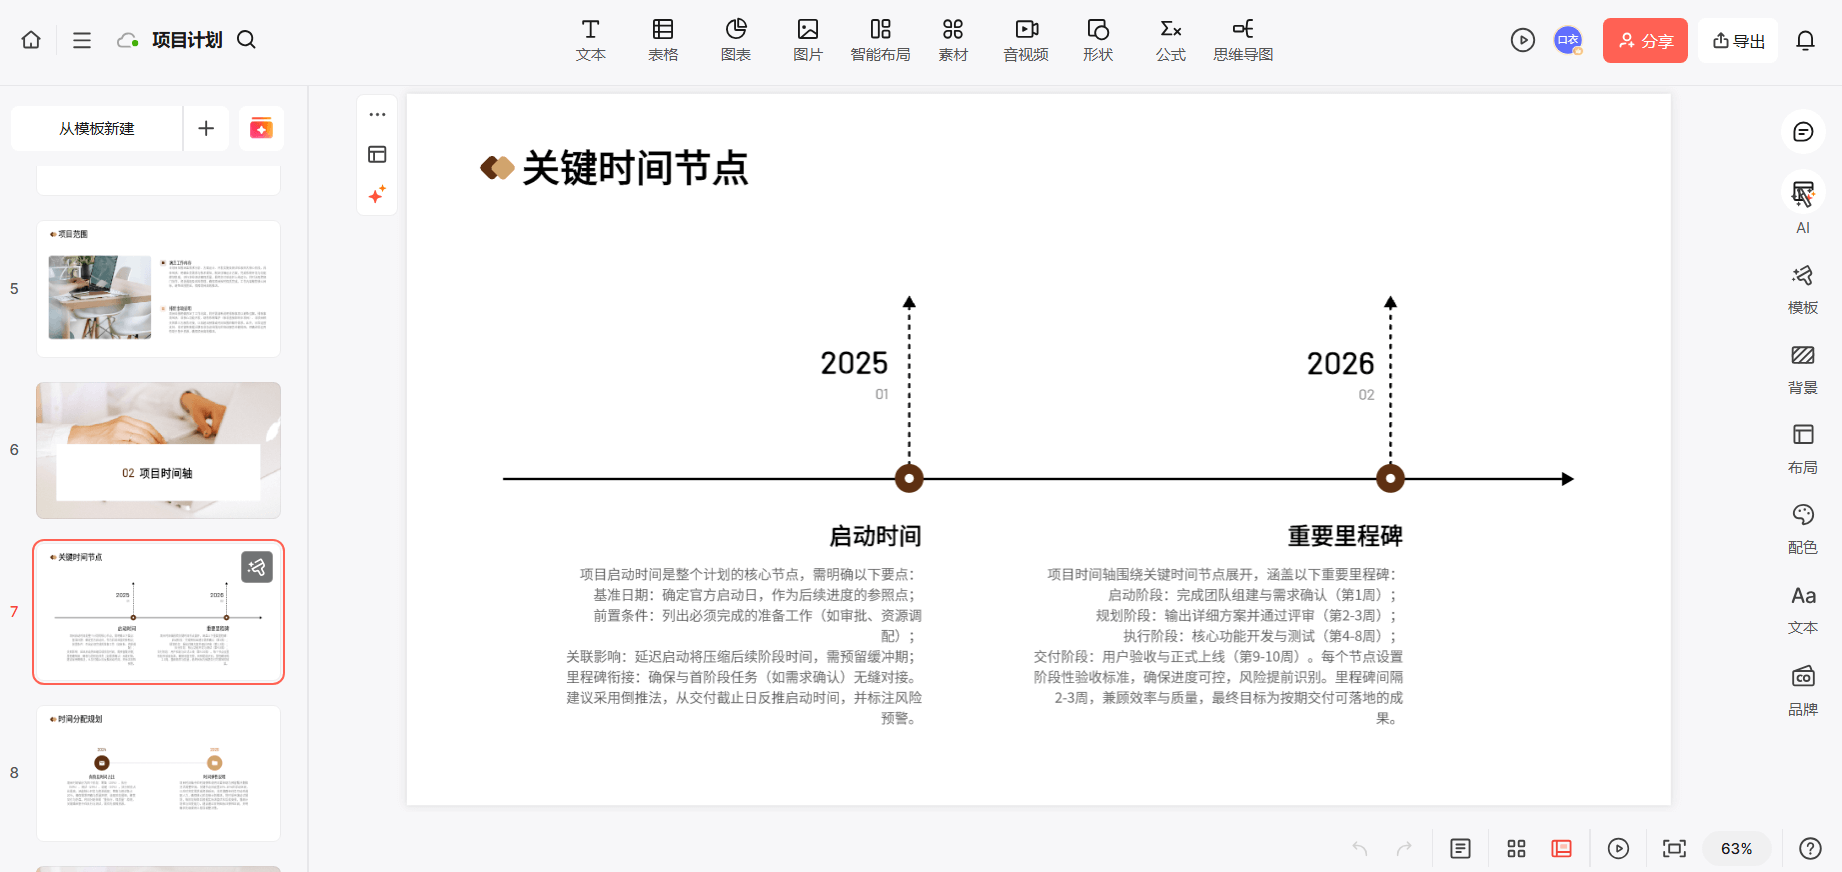Select the 01 number label under 2025

pyautogui.click(x=882, y=394)
